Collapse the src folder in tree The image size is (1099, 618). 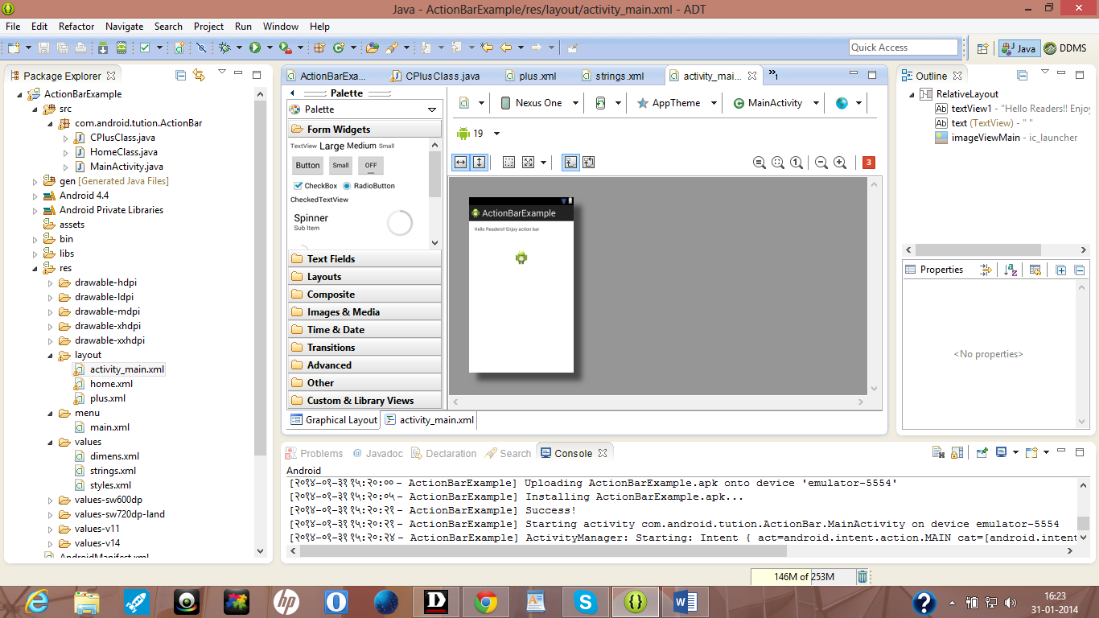pos(35,109)
